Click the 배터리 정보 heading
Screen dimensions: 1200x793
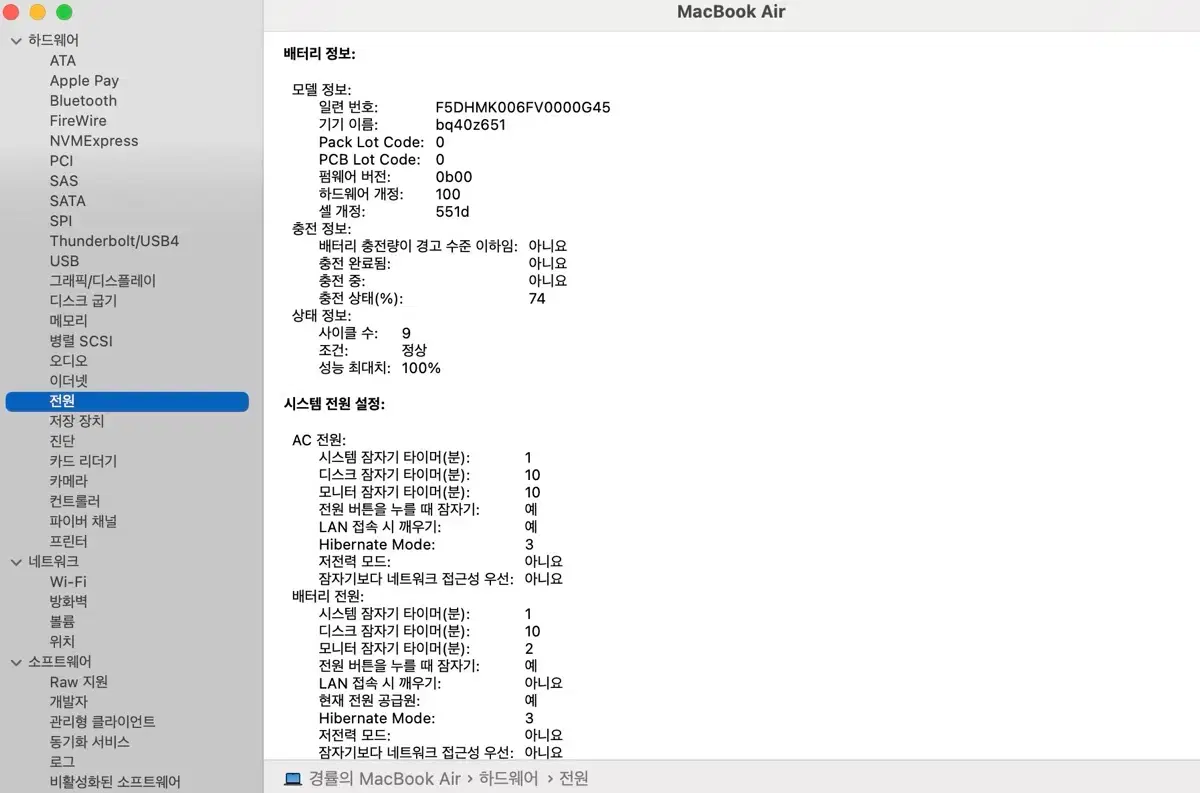(x=320, y=54)
